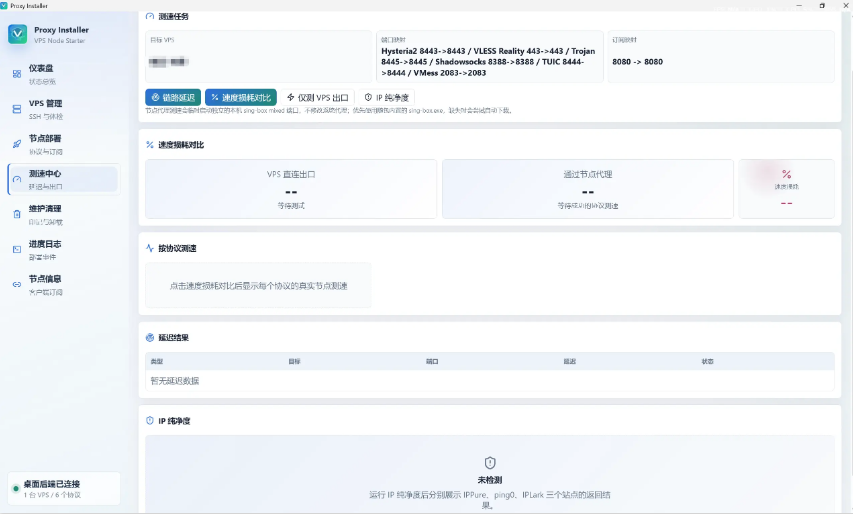Viewport: 853px width, 514px height.
Task: Click the 1 台 VPS / 6 个协议 text
Action: pos(52,495)
